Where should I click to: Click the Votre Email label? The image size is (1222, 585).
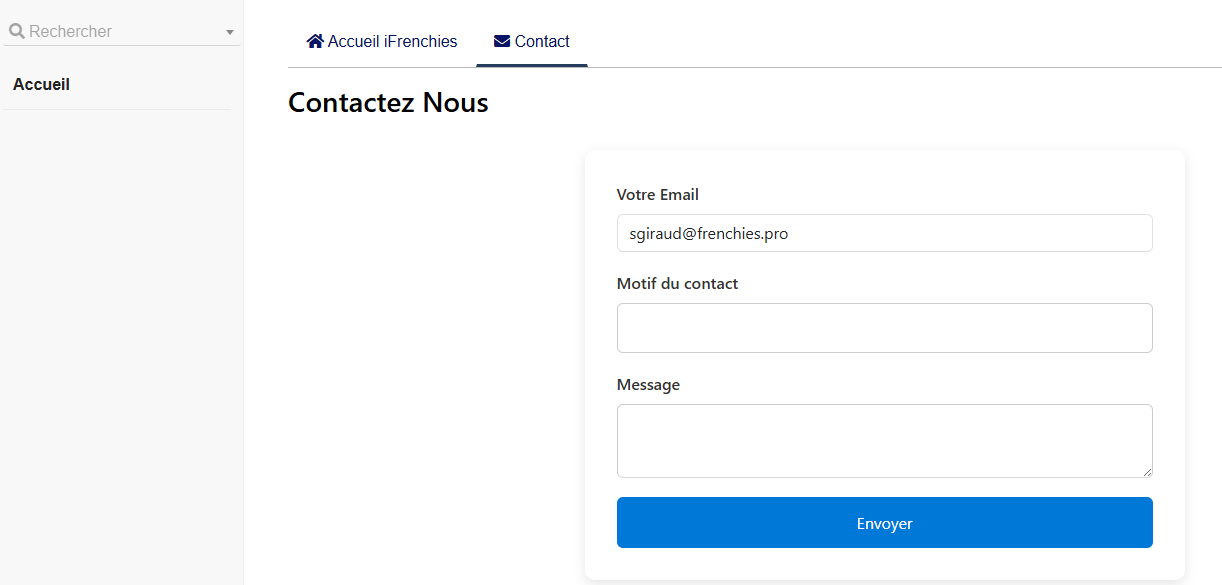657,195
